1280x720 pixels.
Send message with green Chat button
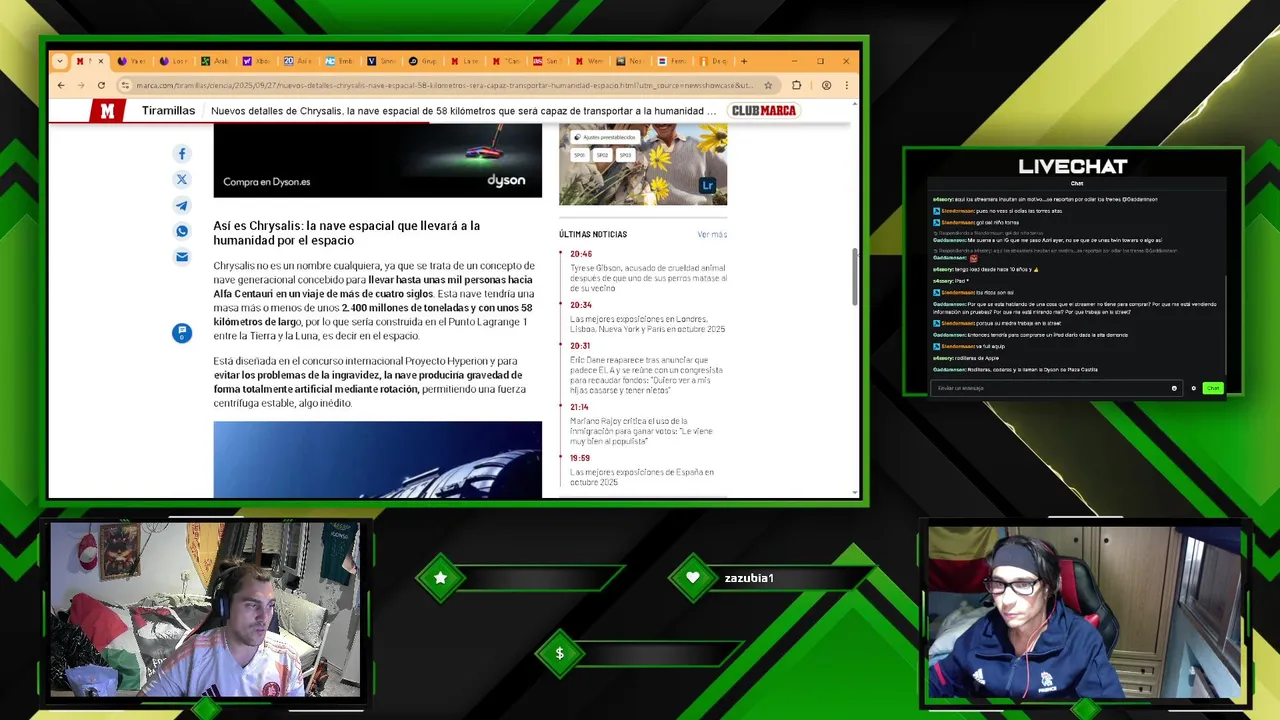pos(1213,388)
